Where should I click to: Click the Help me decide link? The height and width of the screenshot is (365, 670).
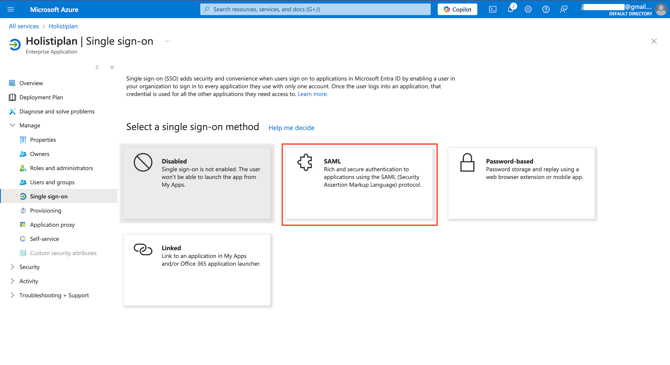click(x=291, y=128)
